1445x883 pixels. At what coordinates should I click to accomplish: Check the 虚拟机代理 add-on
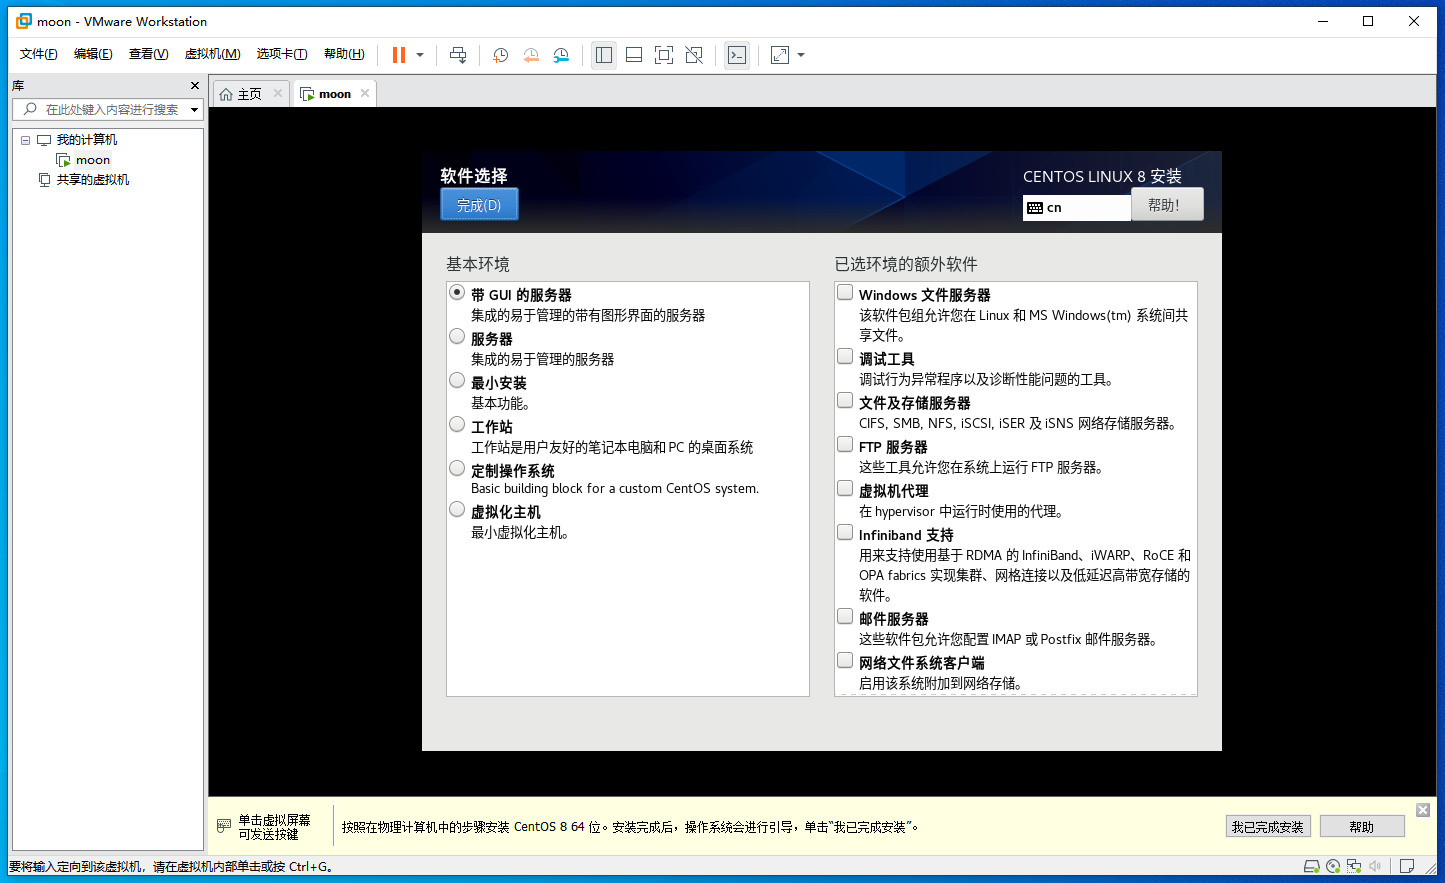pos(845,489)
